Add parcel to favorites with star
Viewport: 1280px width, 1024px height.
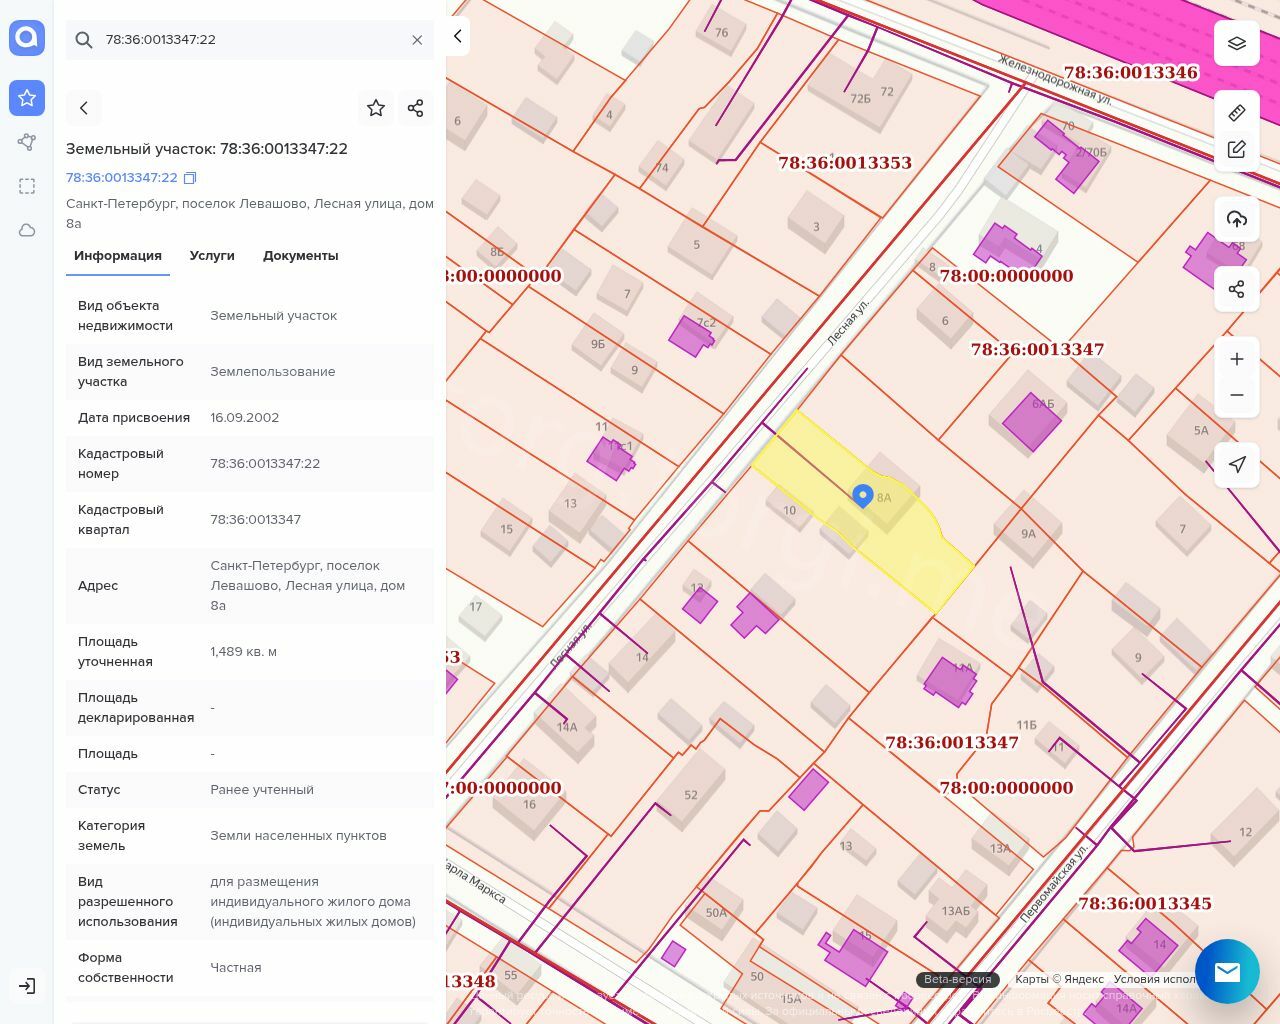tap(376, 108)
